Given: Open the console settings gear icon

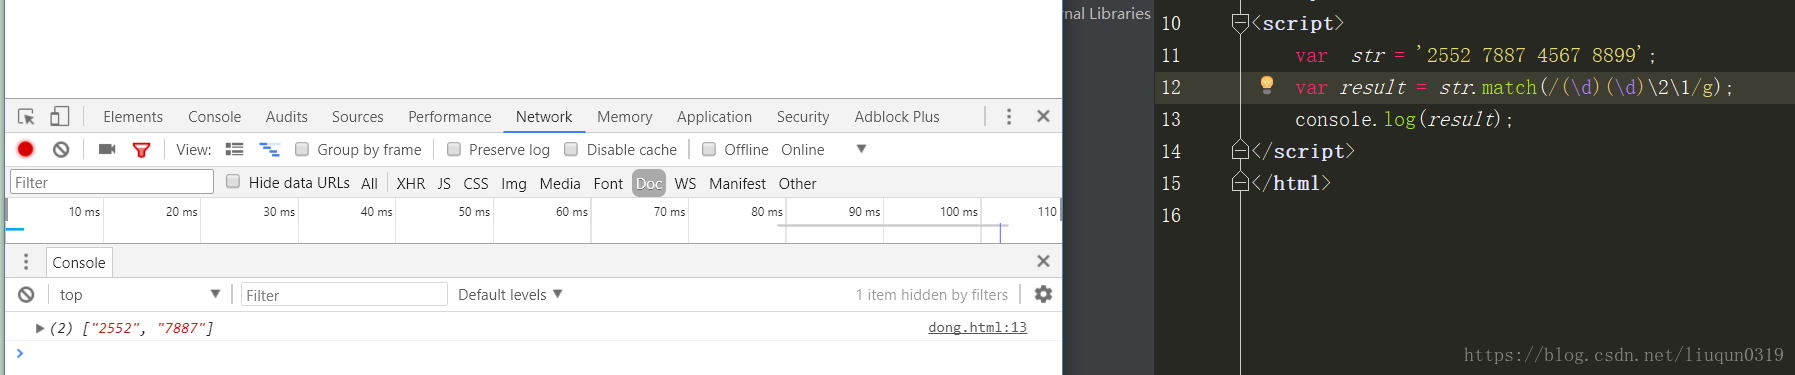Looking at the screenshot, I should click(x=1043, y=294).
